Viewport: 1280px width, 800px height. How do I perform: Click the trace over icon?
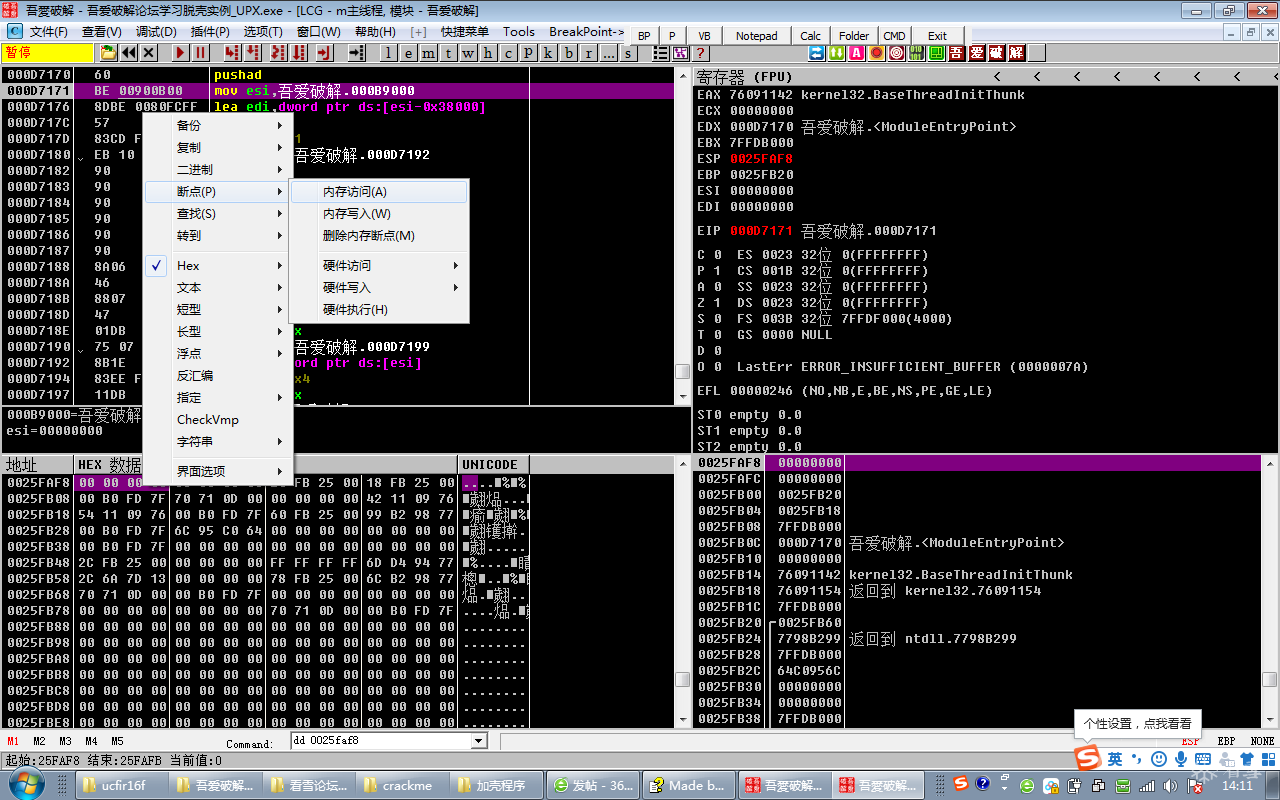pyautogui.click(x=298, y=52)
